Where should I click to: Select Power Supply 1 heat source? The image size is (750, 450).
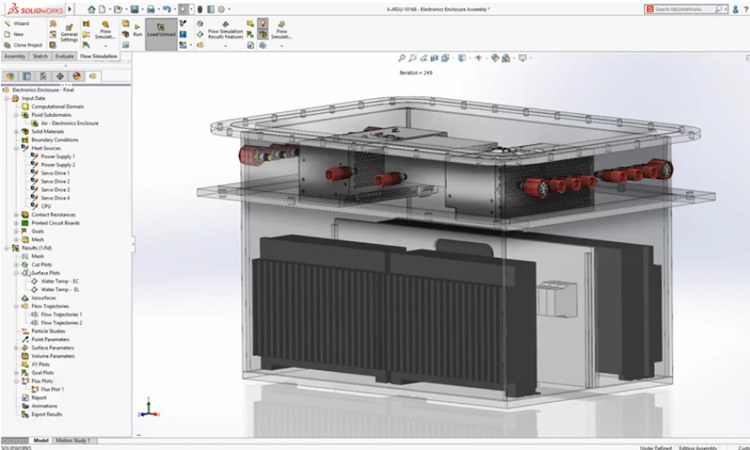57,156
